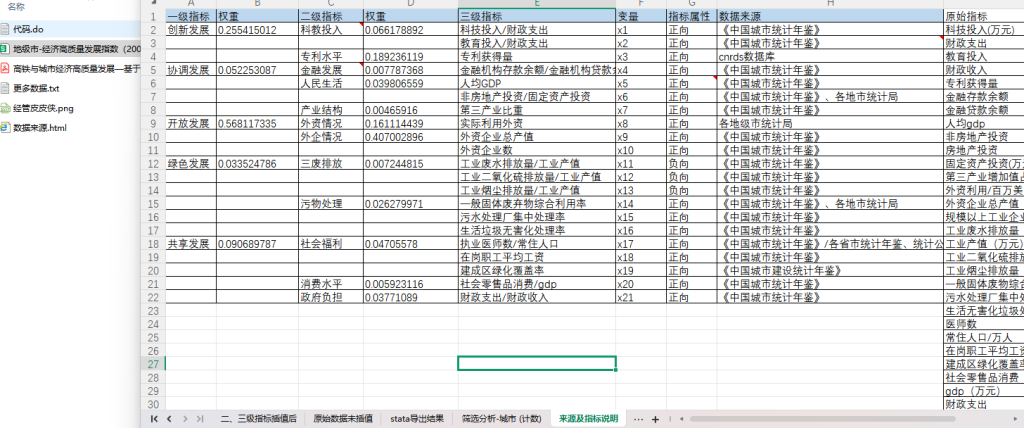Click the 指标属性 header cell
1024x428 pixels.
692,16
